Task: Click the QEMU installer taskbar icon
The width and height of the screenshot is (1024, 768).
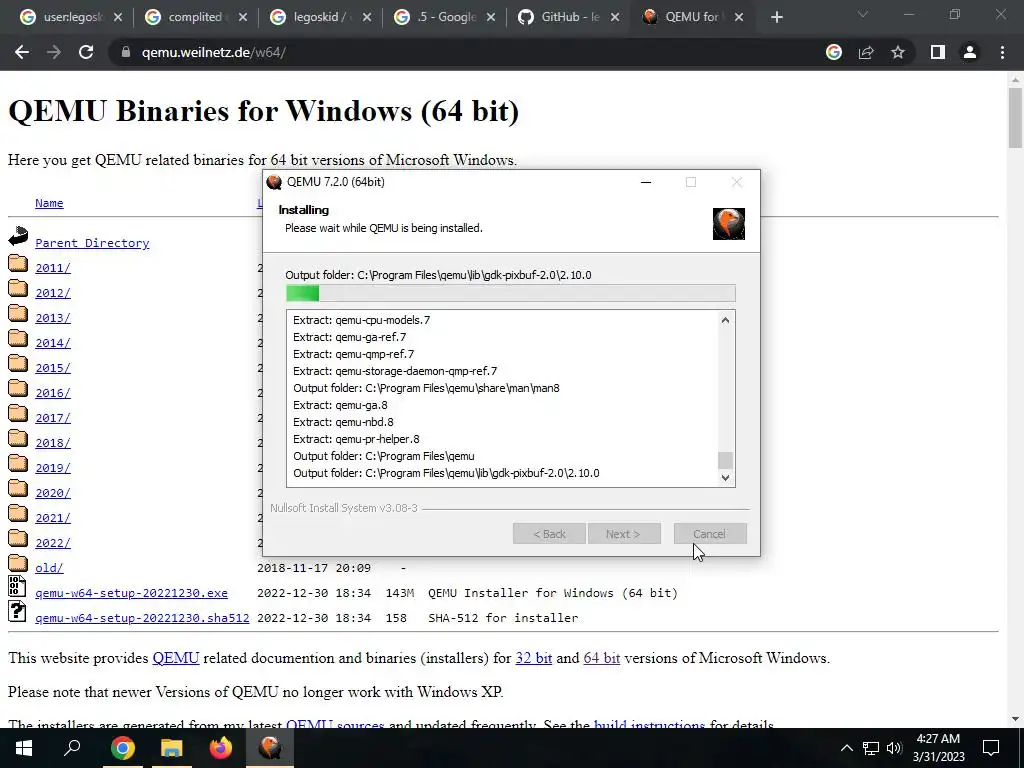Action: tap(270, 748)
